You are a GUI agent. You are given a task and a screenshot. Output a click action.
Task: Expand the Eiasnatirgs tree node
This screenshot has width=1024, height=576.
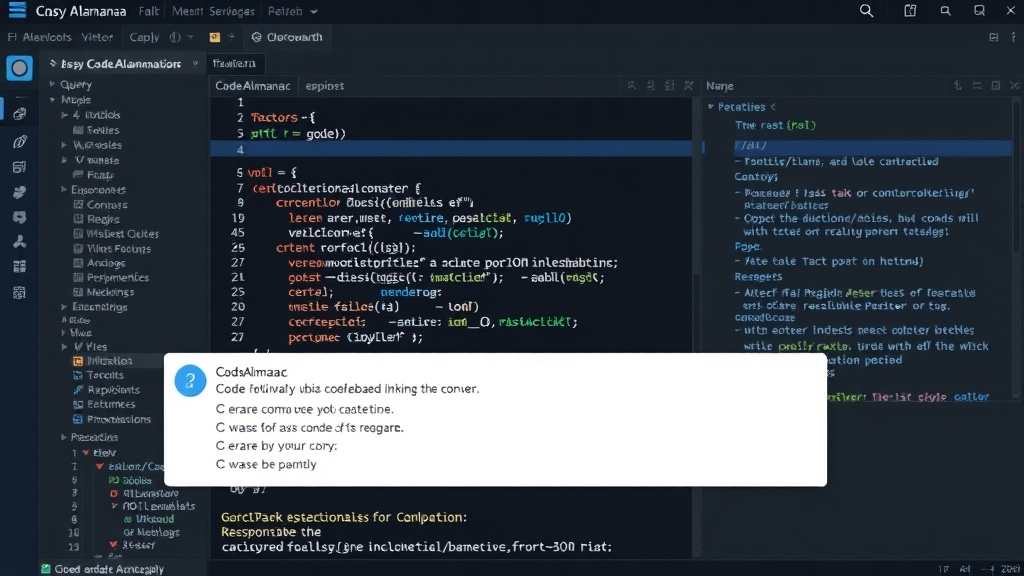tap(64, 307)
